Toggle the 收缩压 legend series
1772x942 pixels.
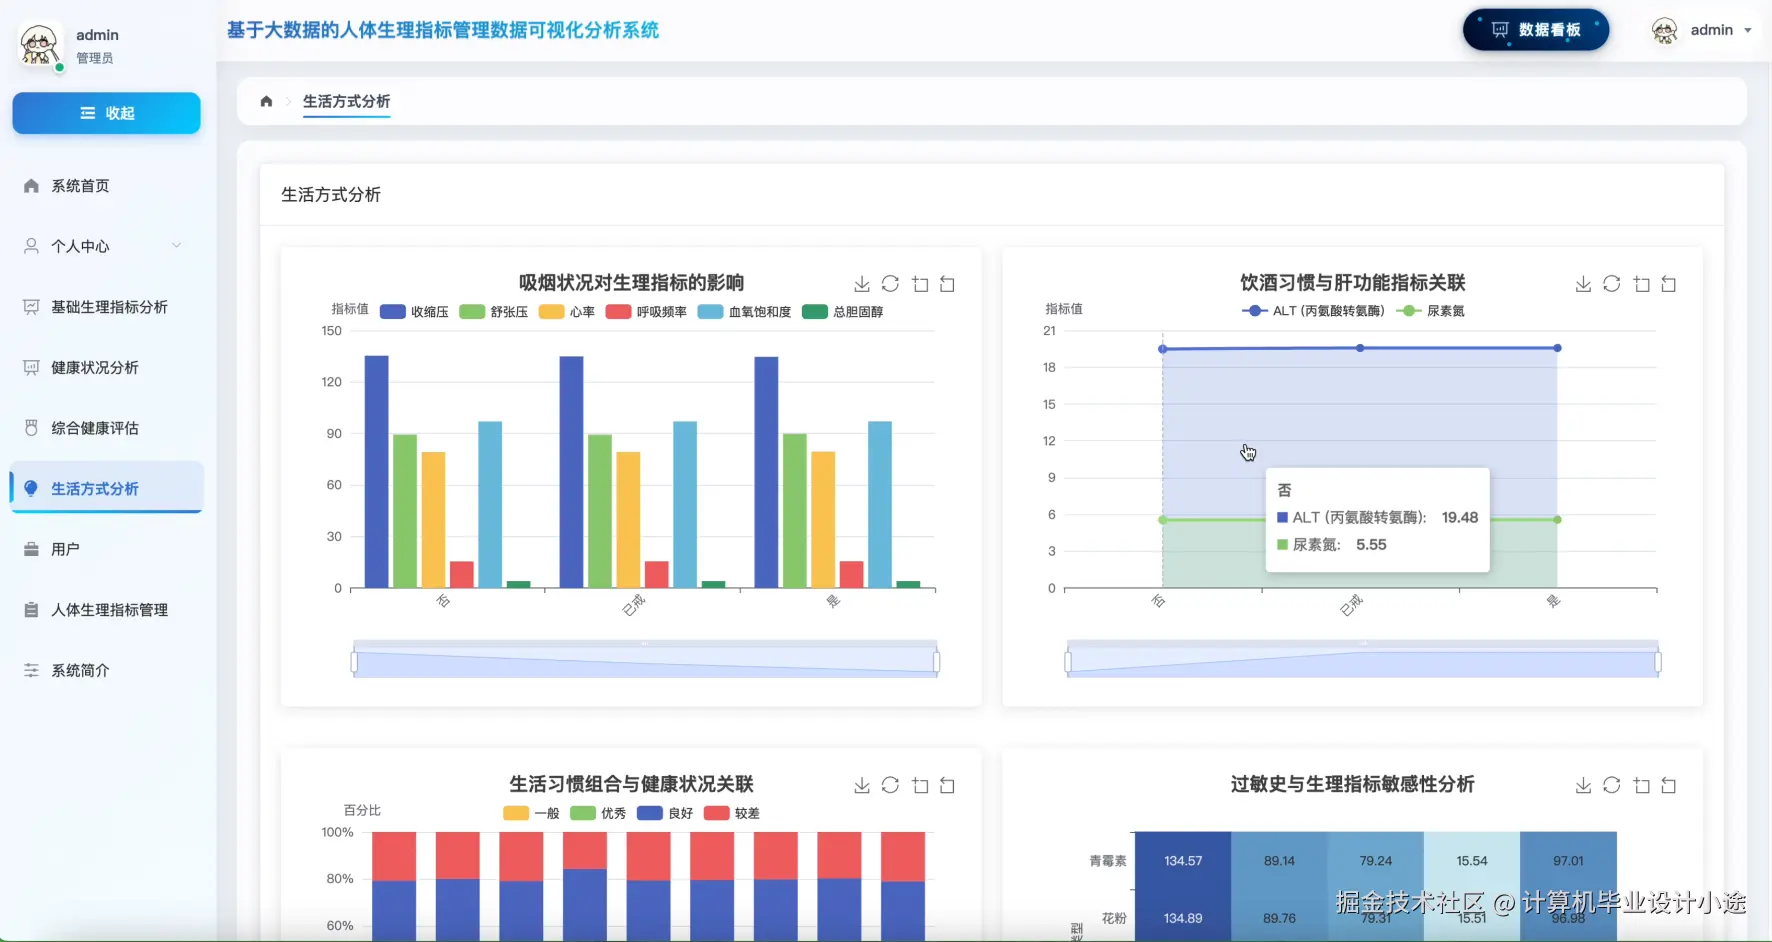414,312
